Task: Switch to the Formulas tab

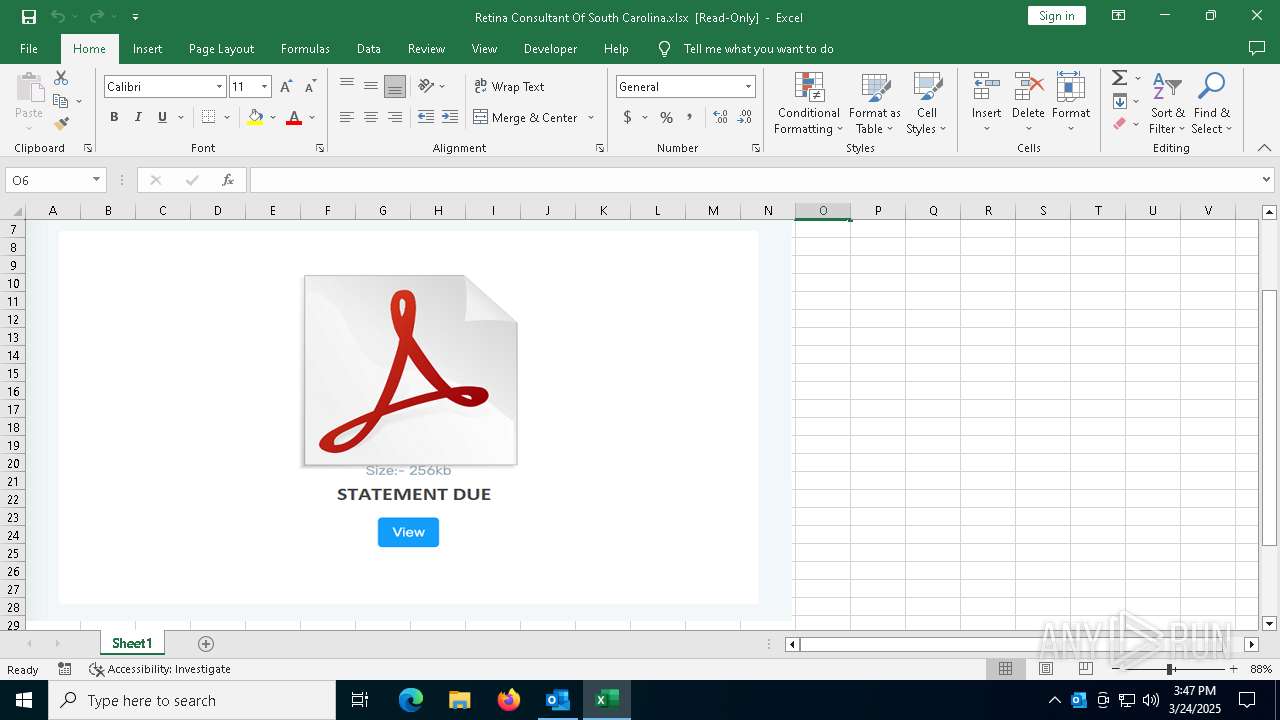Action: pos(305,48)
